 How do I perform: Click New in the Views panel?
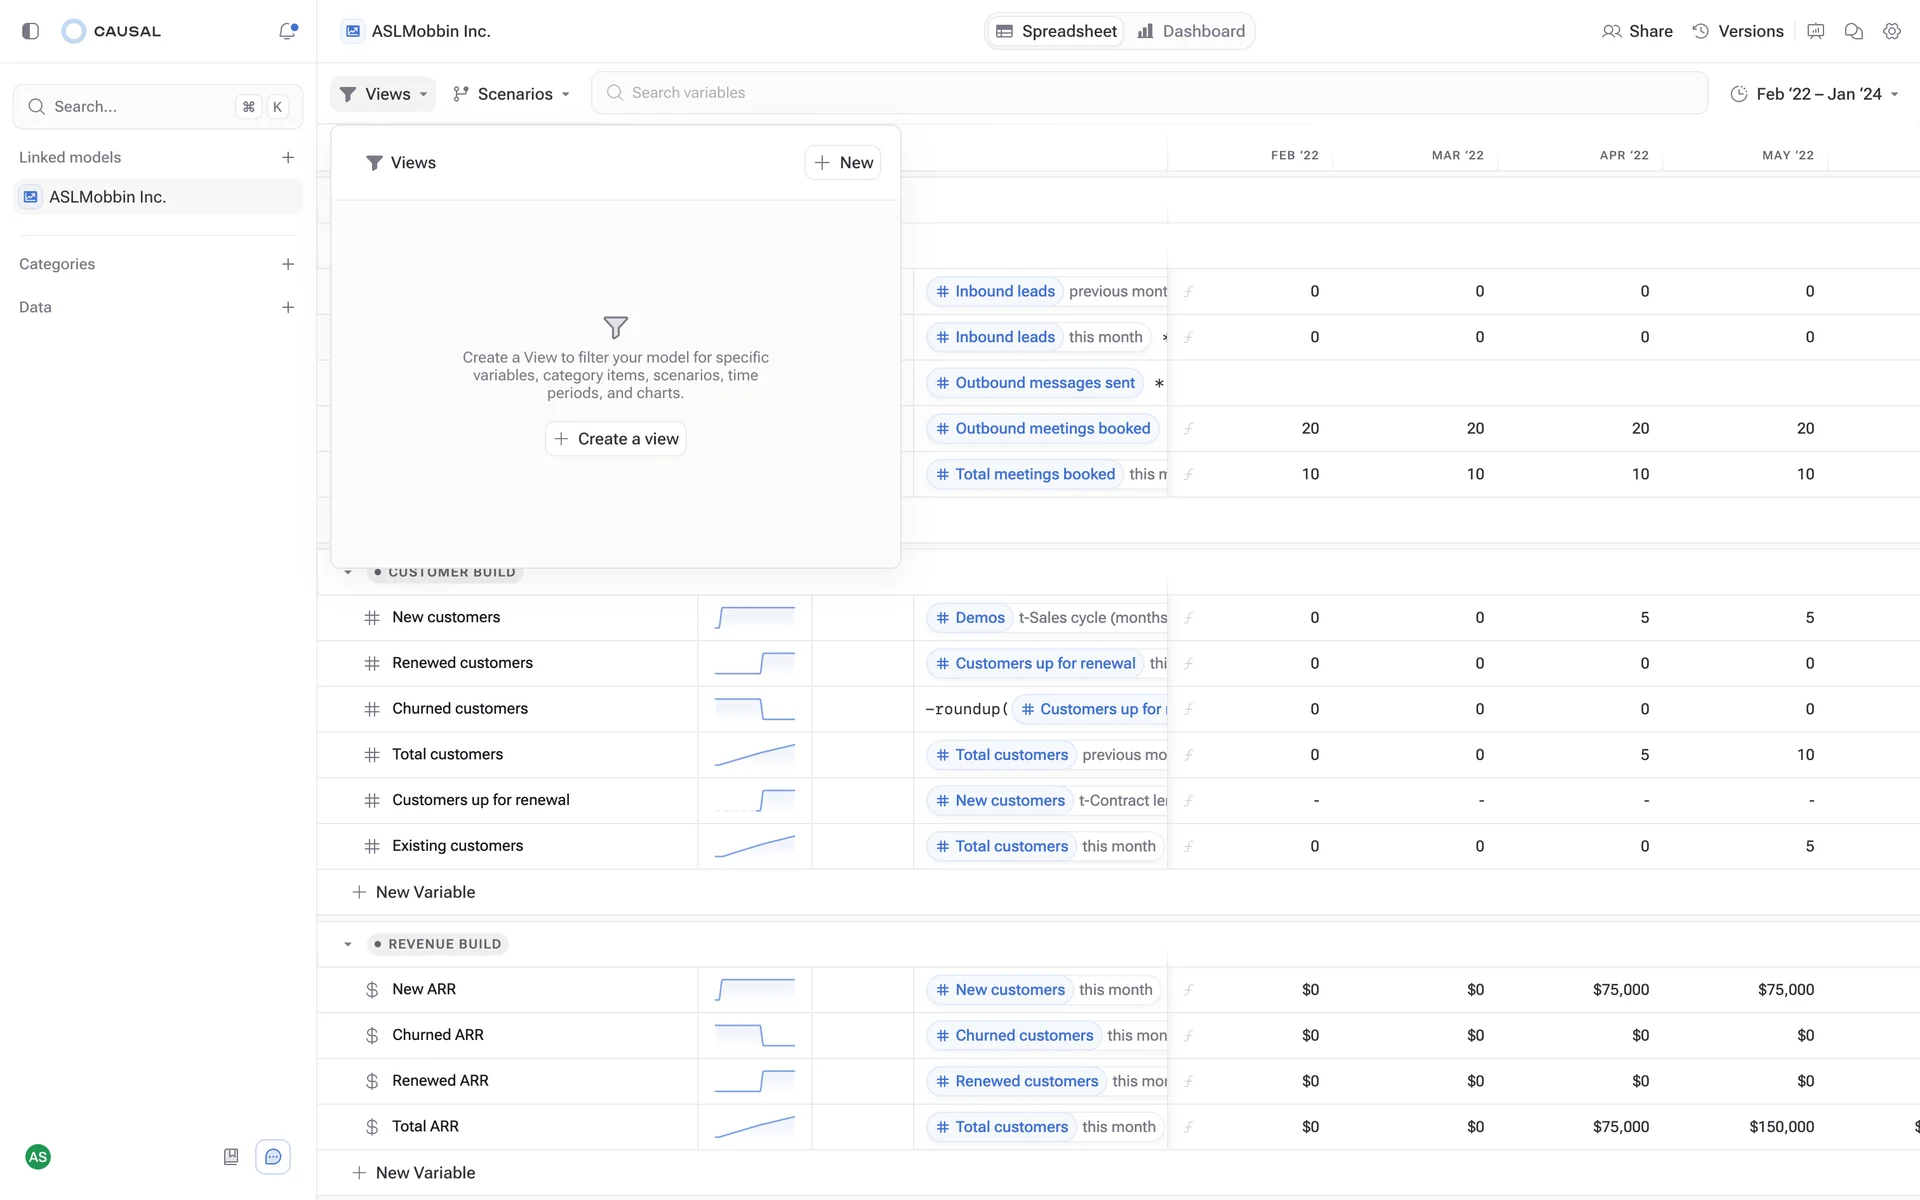click(843, 163)
